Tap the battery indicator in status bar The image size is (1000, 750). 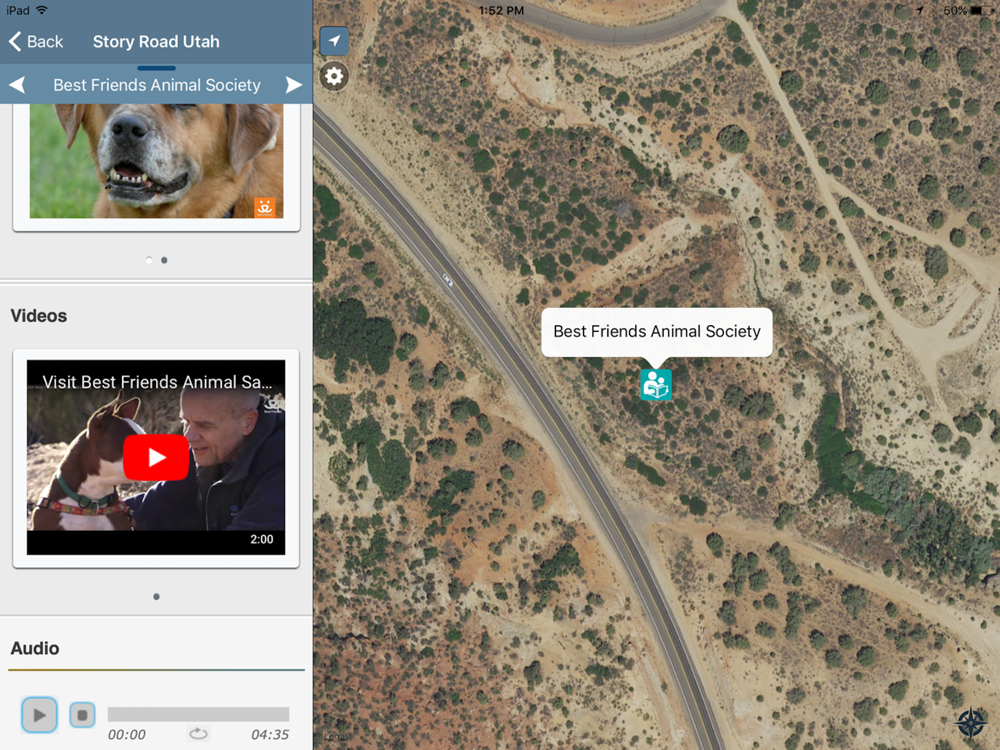click(x=982, y=11)
